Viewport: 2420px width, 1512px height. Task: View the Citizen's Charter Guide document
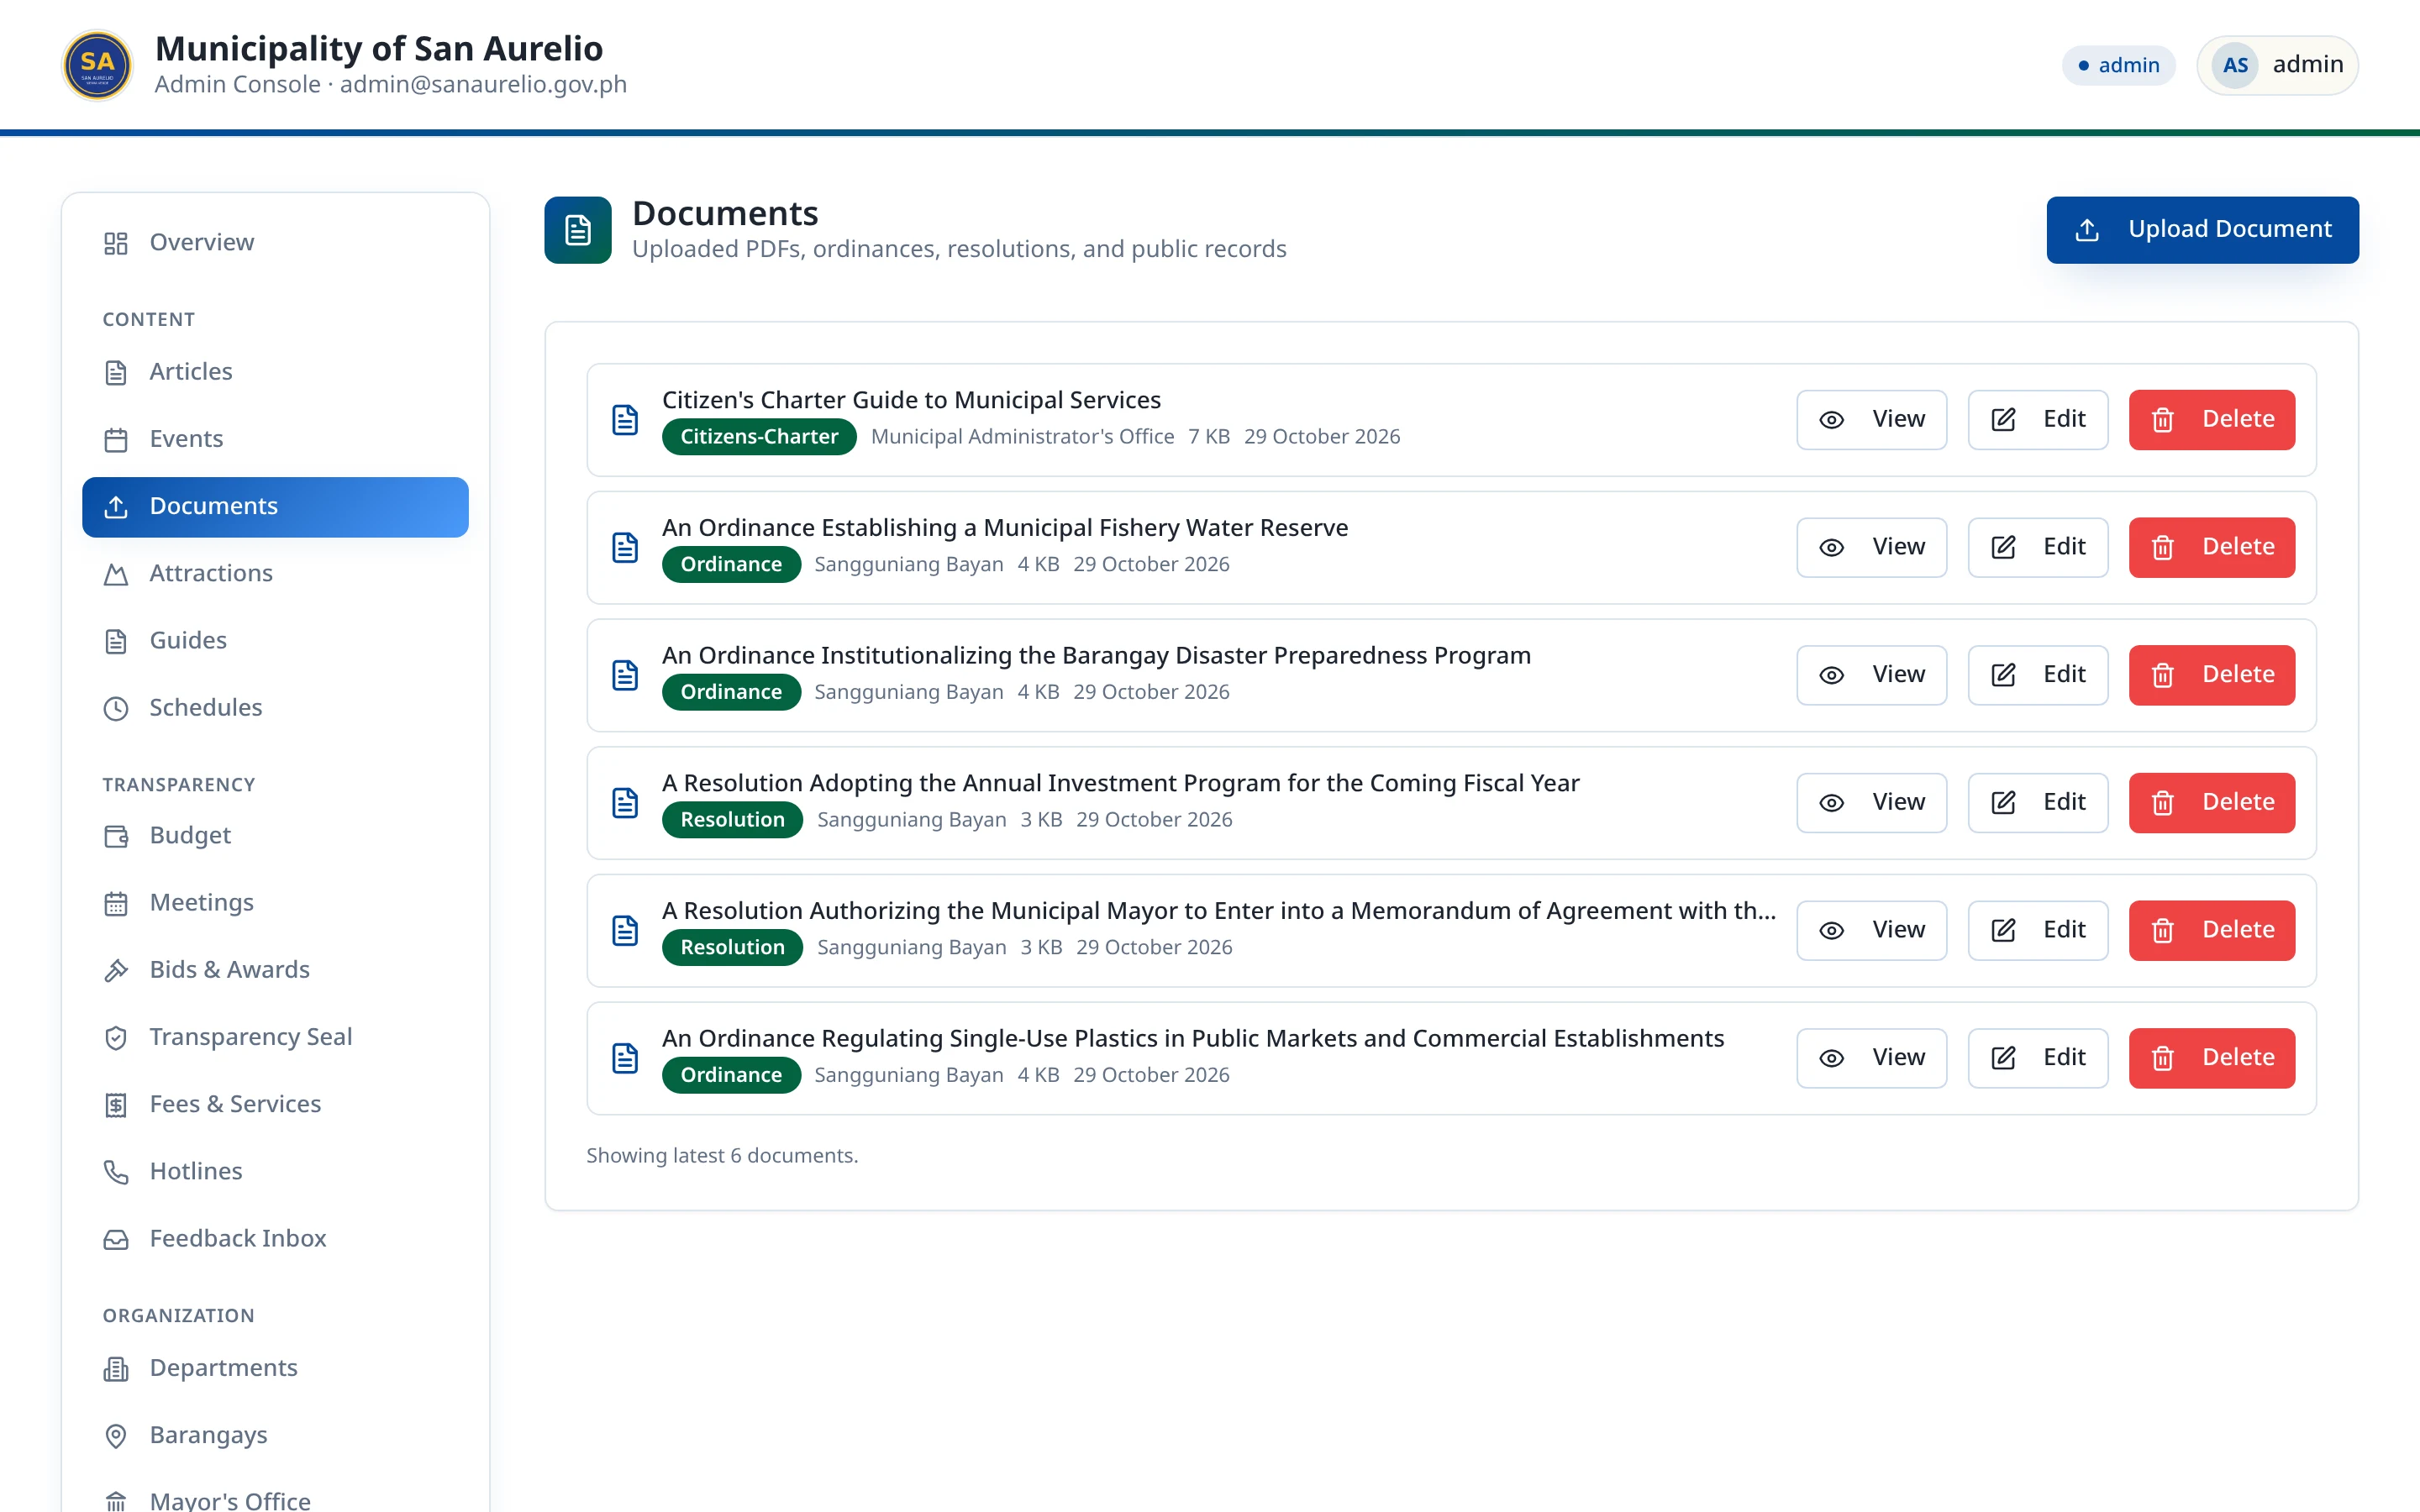tap(1871, 419)
